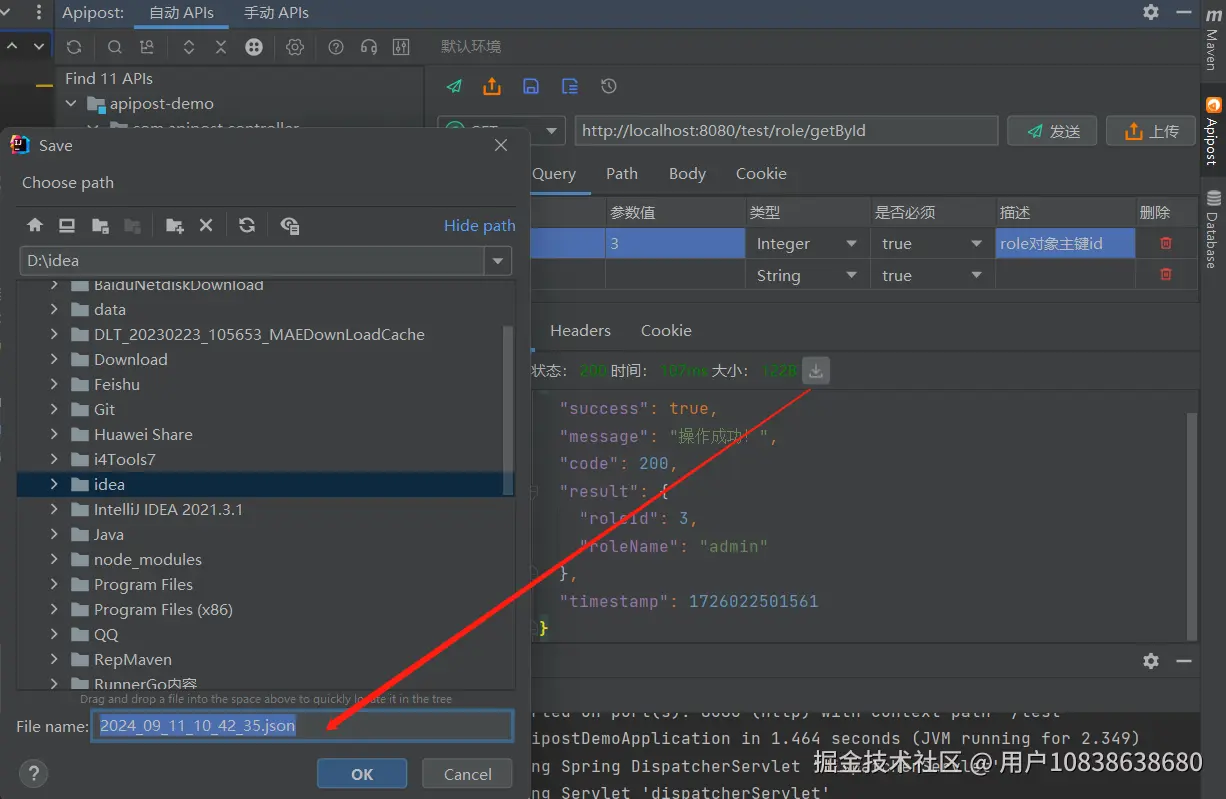Refresh the file tree in Save dialog

247,226
